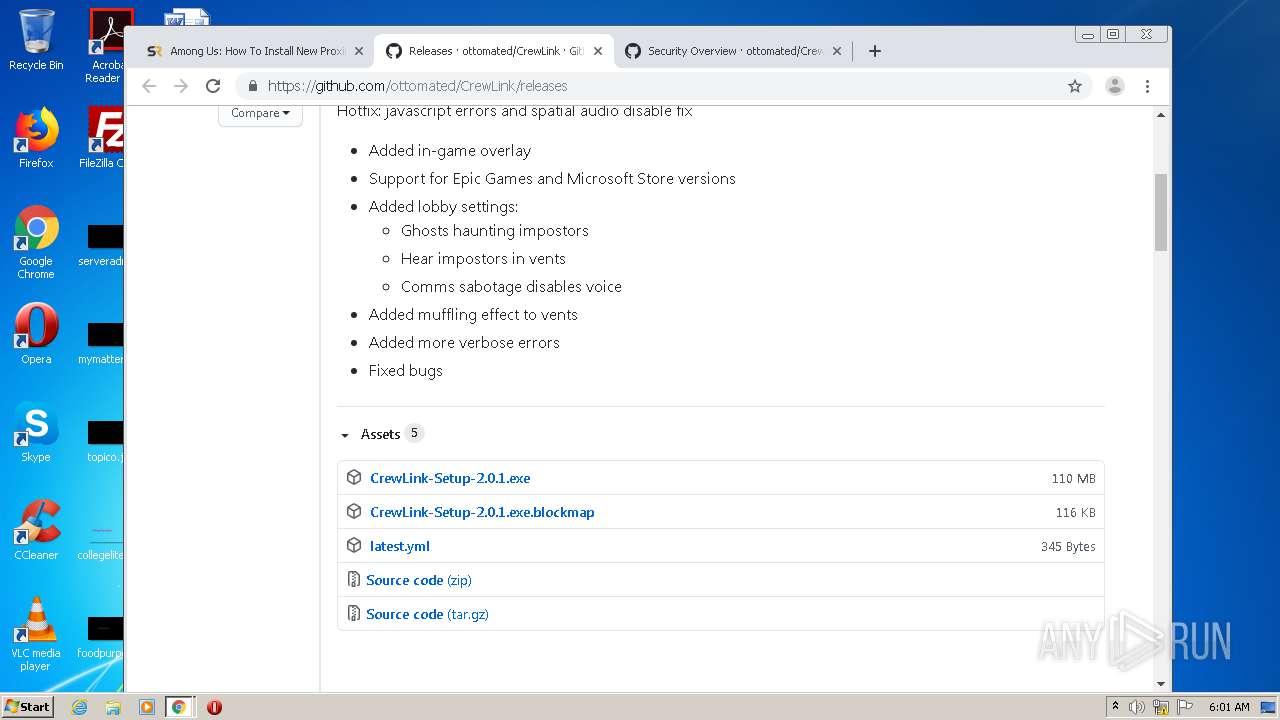This screenshot has height=720, width=1280.
Task: Click the 6:01 AM taskbar clock
Action: pos(1229,707)
